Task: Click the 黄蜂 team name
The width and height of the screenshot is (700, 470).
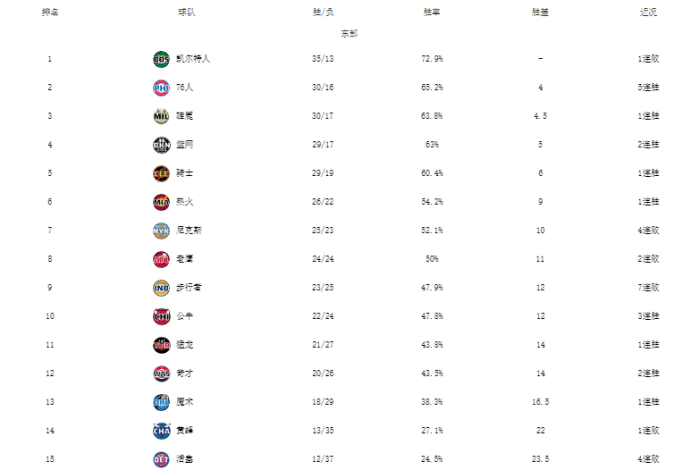Action: pyautogui.click(x=185, y=430)
